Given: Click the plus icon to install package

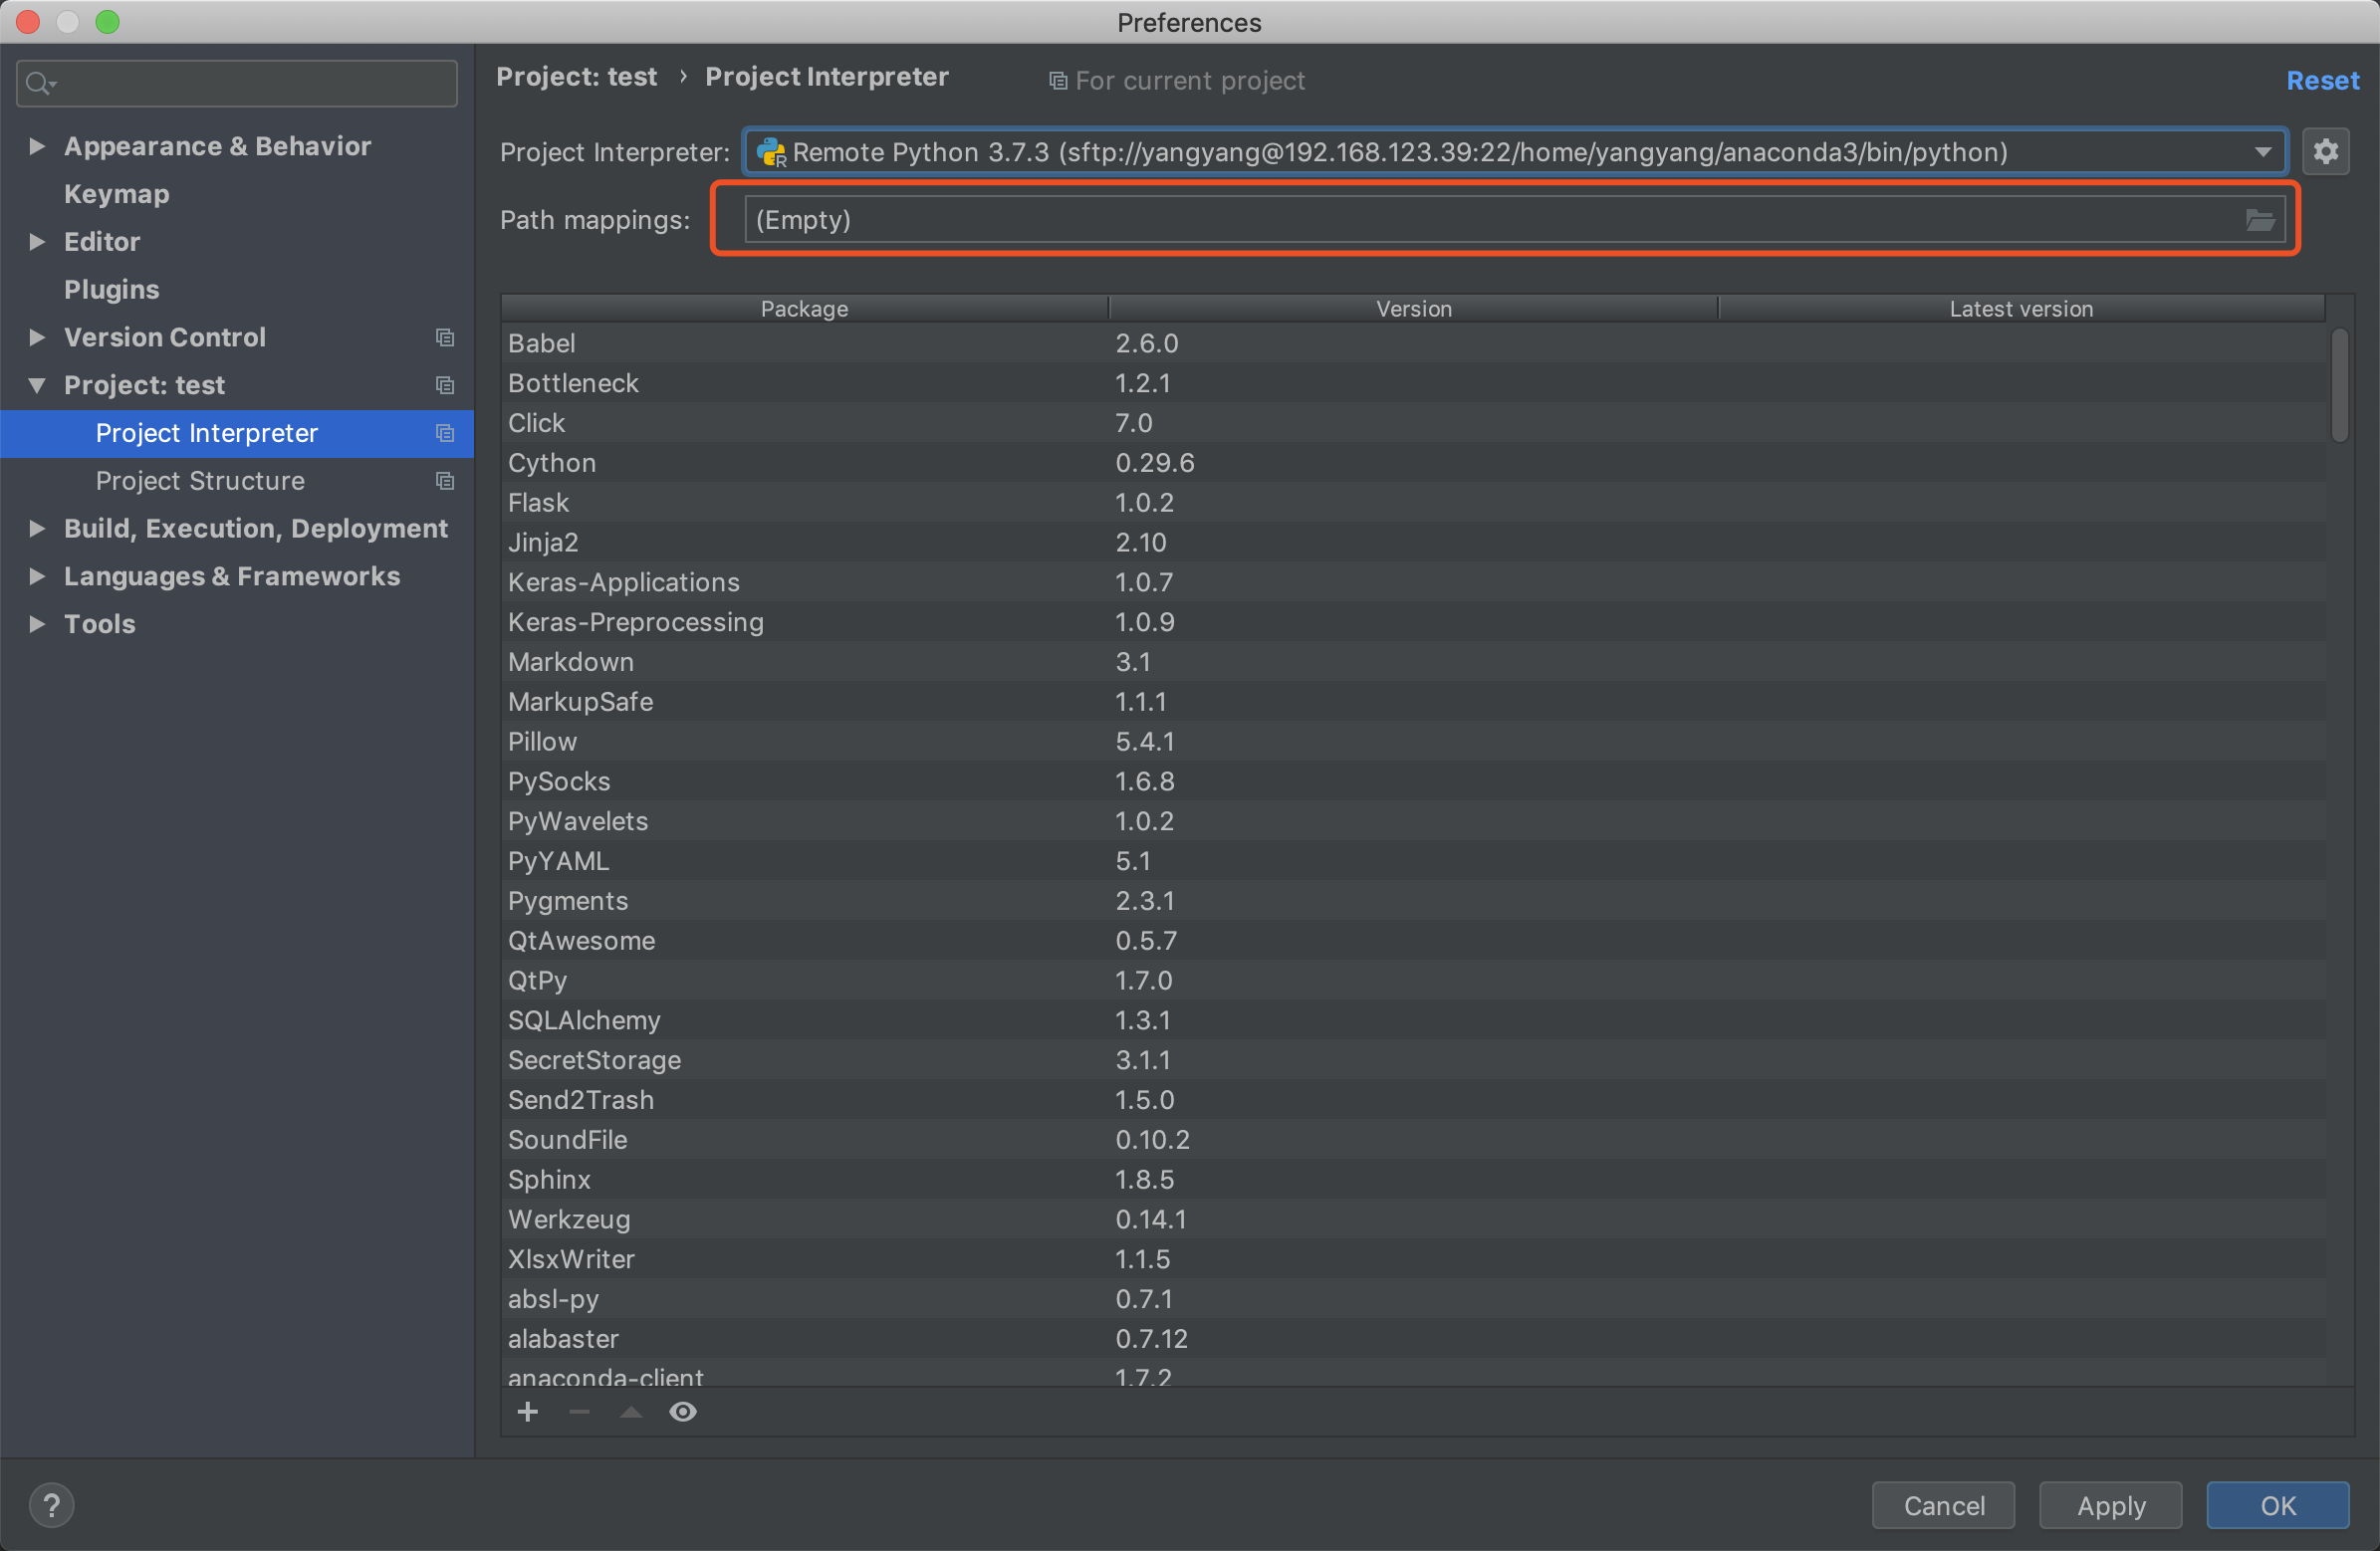Looking at the screenshot, I should (x=528, y=1411).
